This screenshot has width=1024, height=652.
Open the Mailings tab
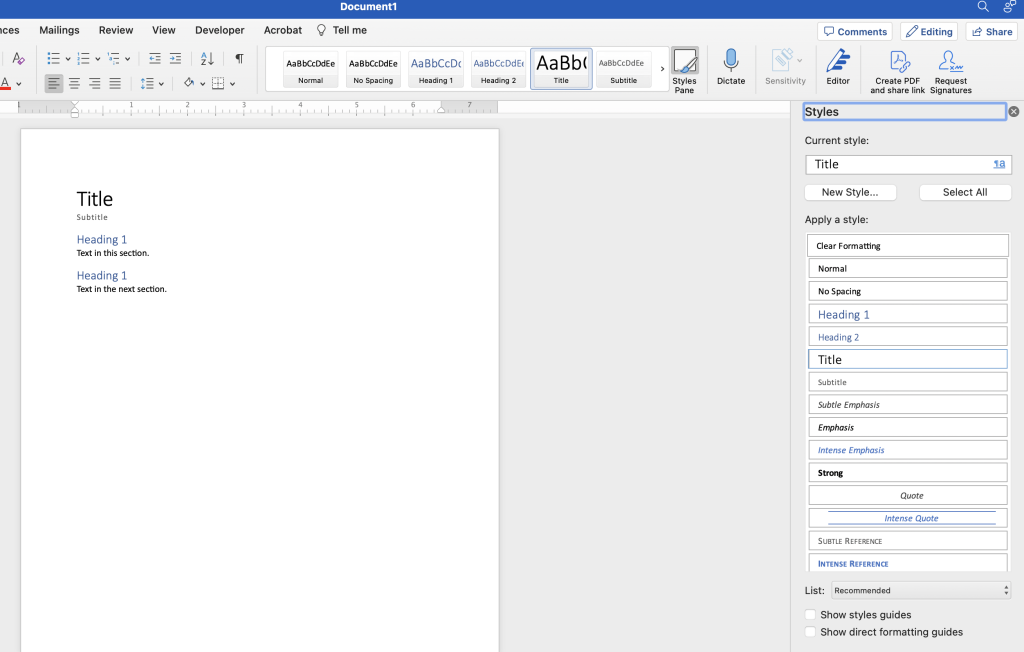click(59, 30)
